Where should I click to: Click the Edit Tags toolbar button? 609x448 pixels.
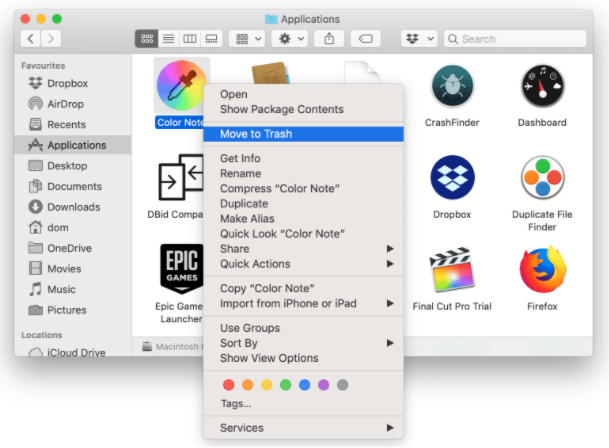365,38
